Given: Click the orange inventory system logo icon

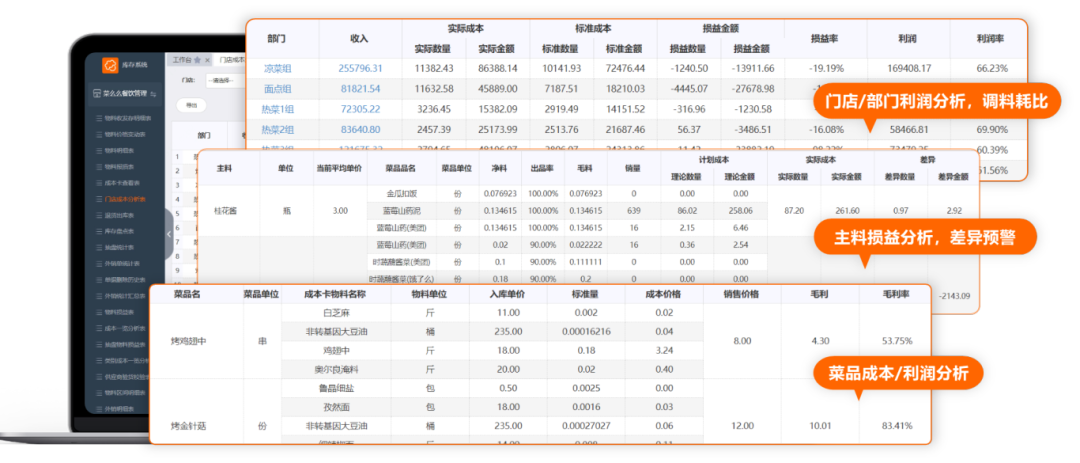Looking at the screenshot, I should (110, 65).
